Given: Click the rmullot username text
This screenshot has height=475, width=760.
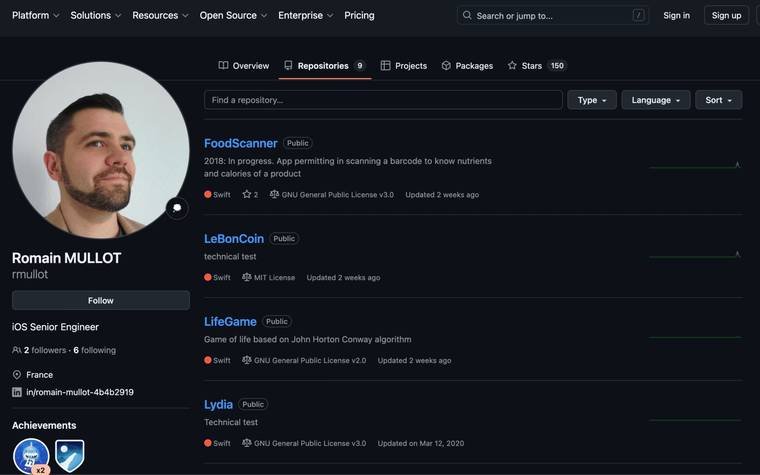Looking at the screenshot, I should 30,274.
